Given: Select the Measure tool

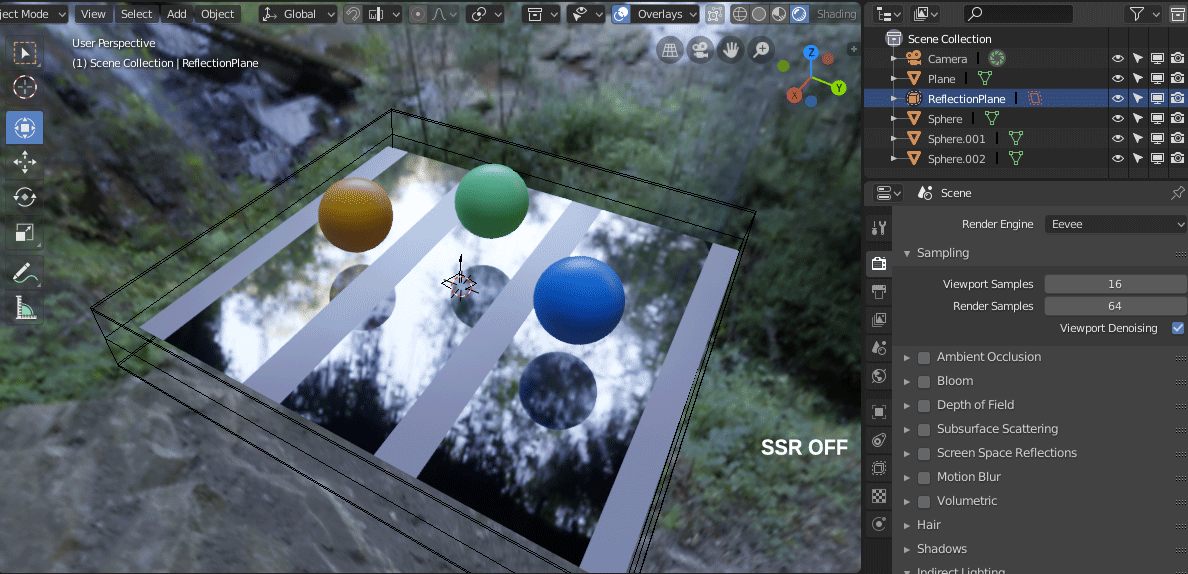Looking at the screenshot, I should [x=25, y=307].
